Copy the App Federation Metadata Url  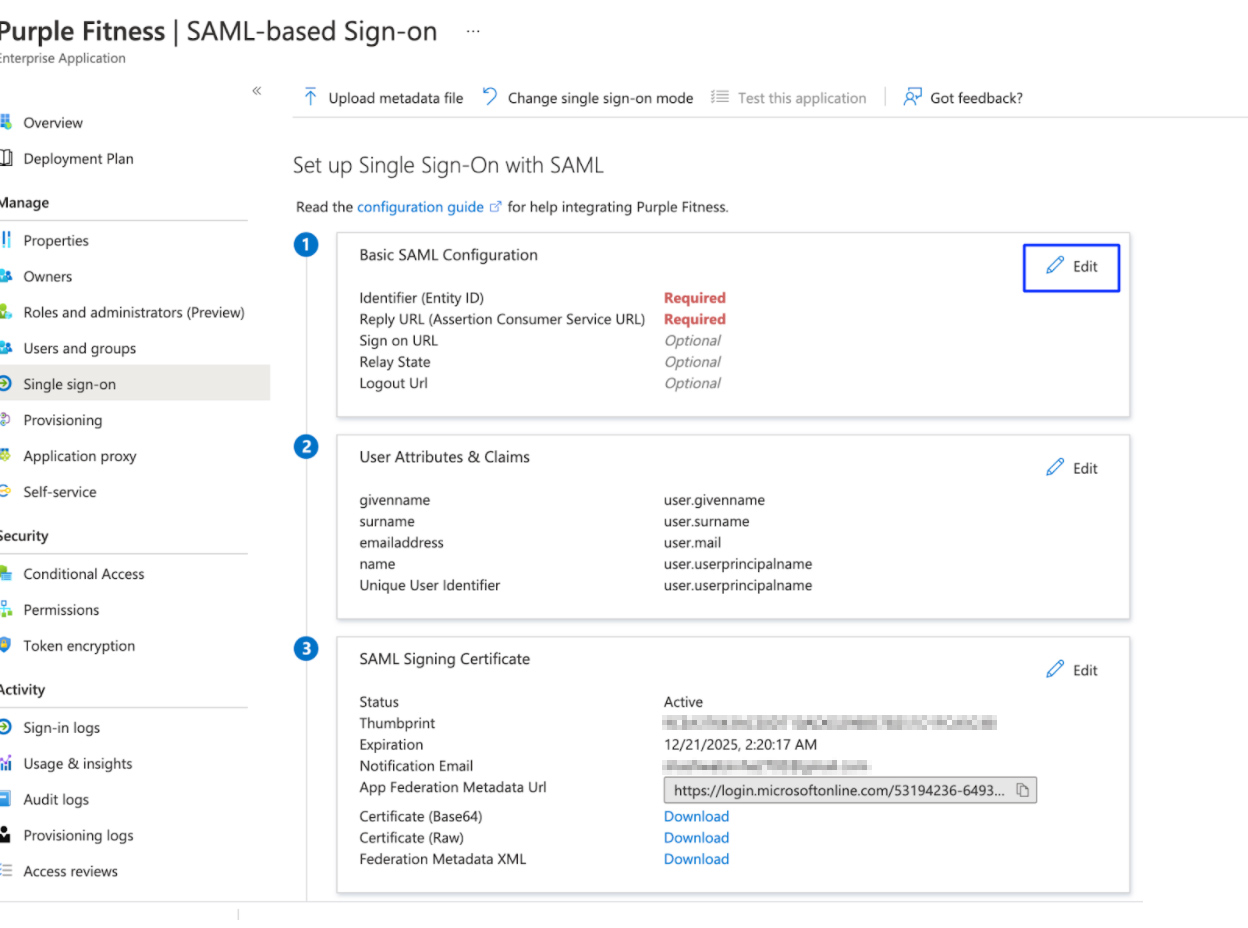point(1023,790)
